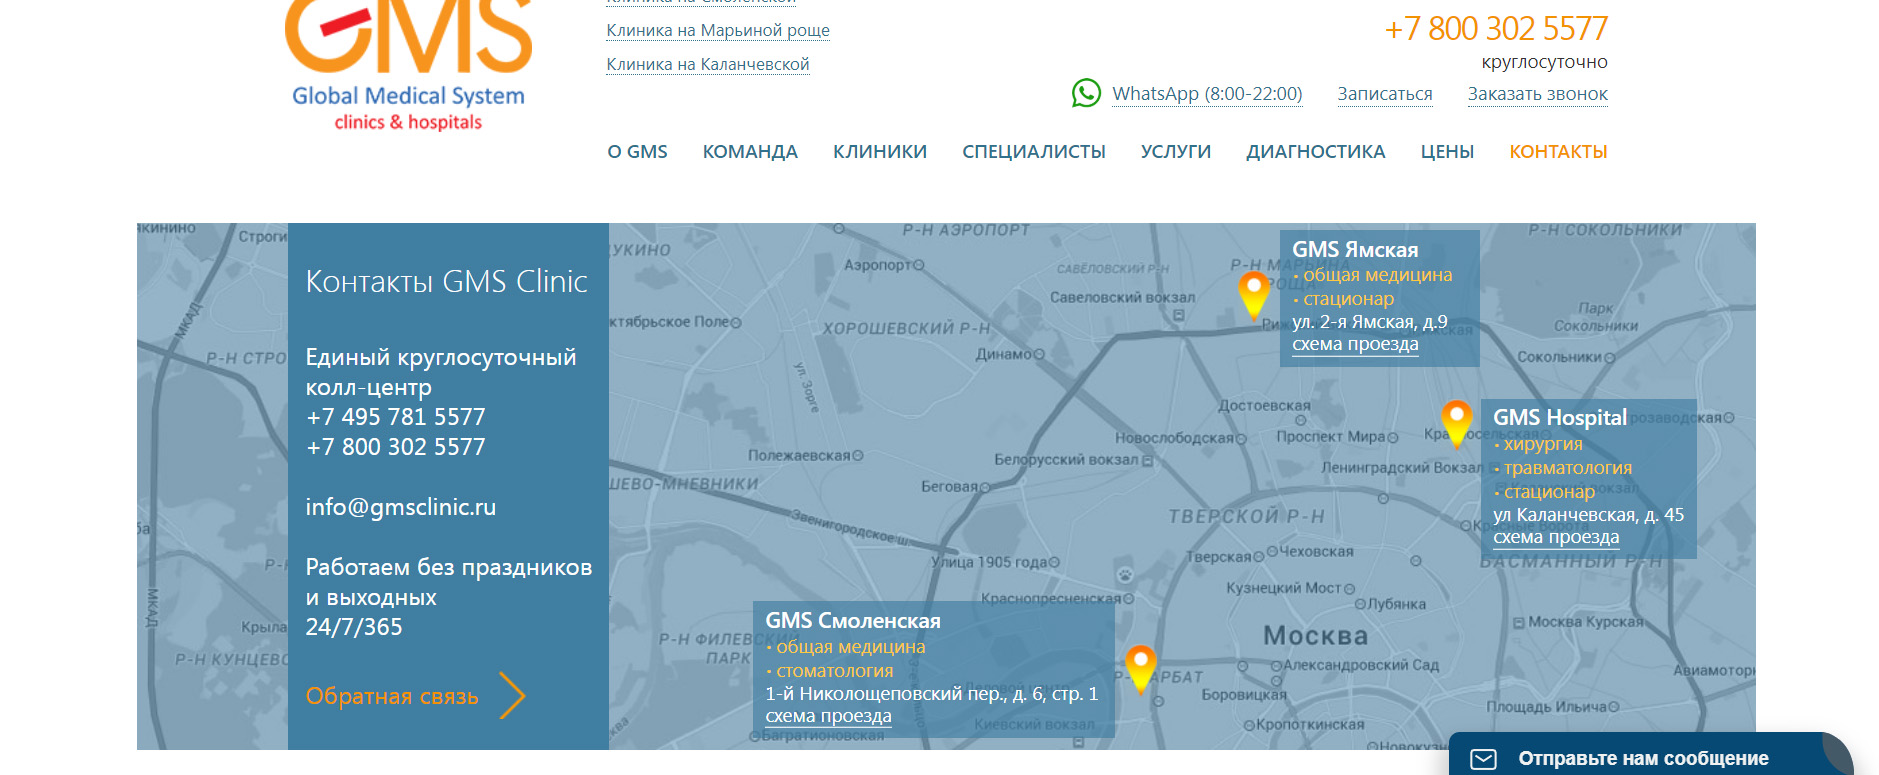This screenshot has width=1879, height=775.
Task: Click the +7 800 302 5577 header phone
Action: tap(1496, 29)
